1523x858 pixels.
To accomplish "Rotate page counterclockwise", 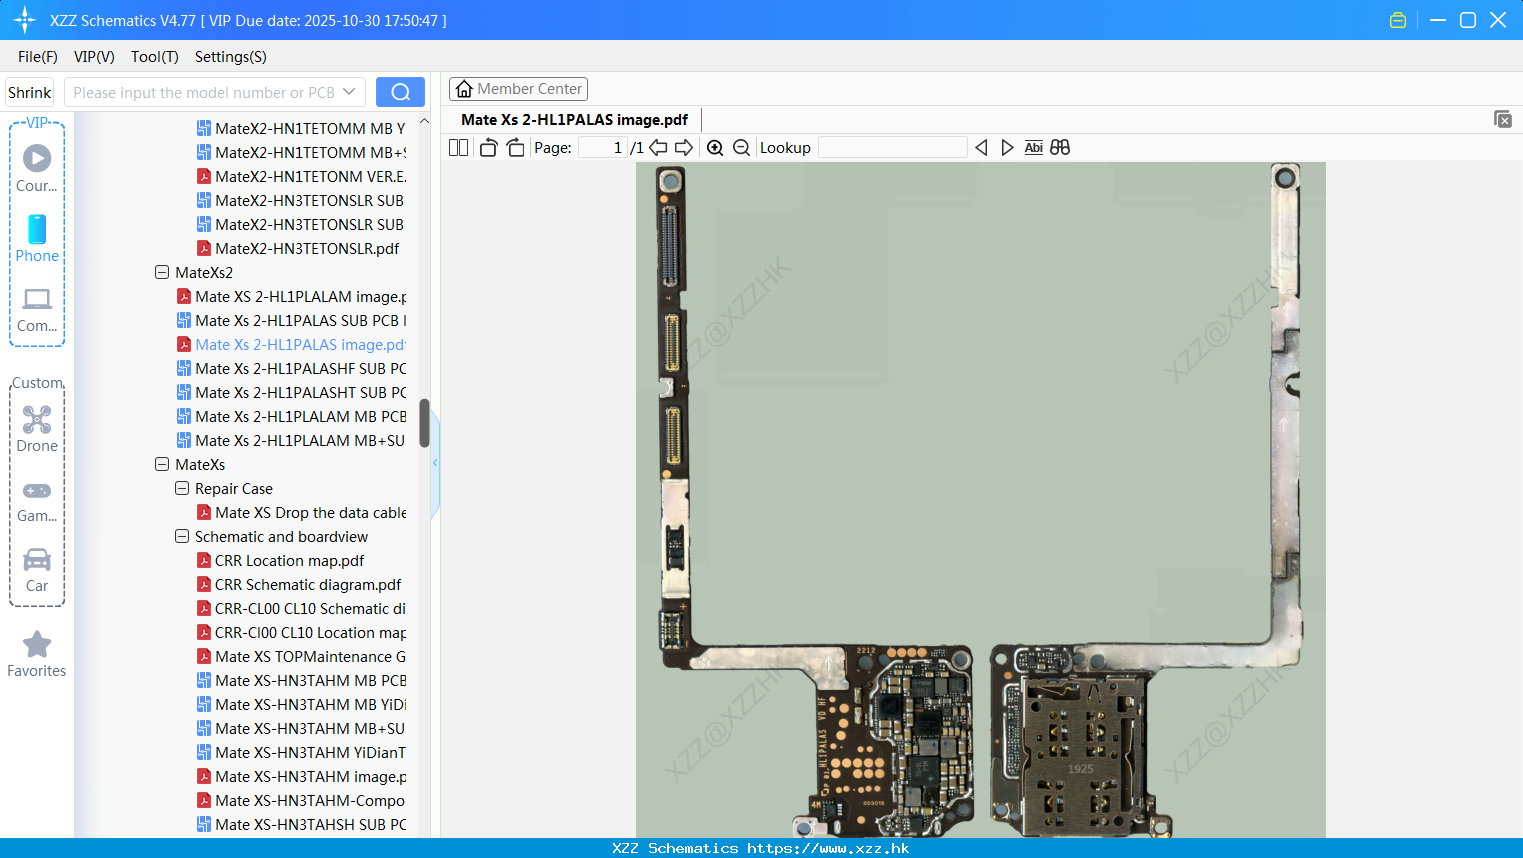I will pyautogui.click(x=488, y=148).
